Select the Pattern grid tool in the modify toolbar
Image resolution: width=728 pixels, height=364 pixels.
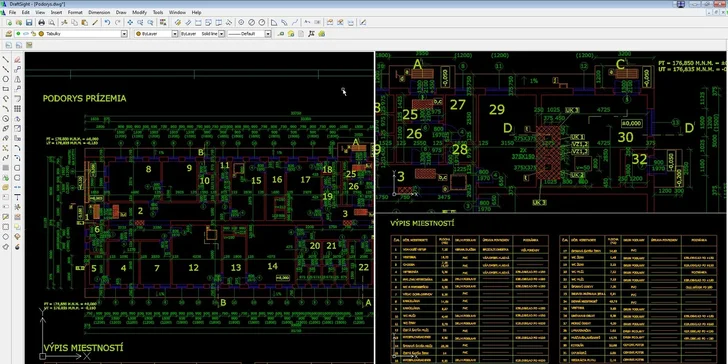coord(18,109)
